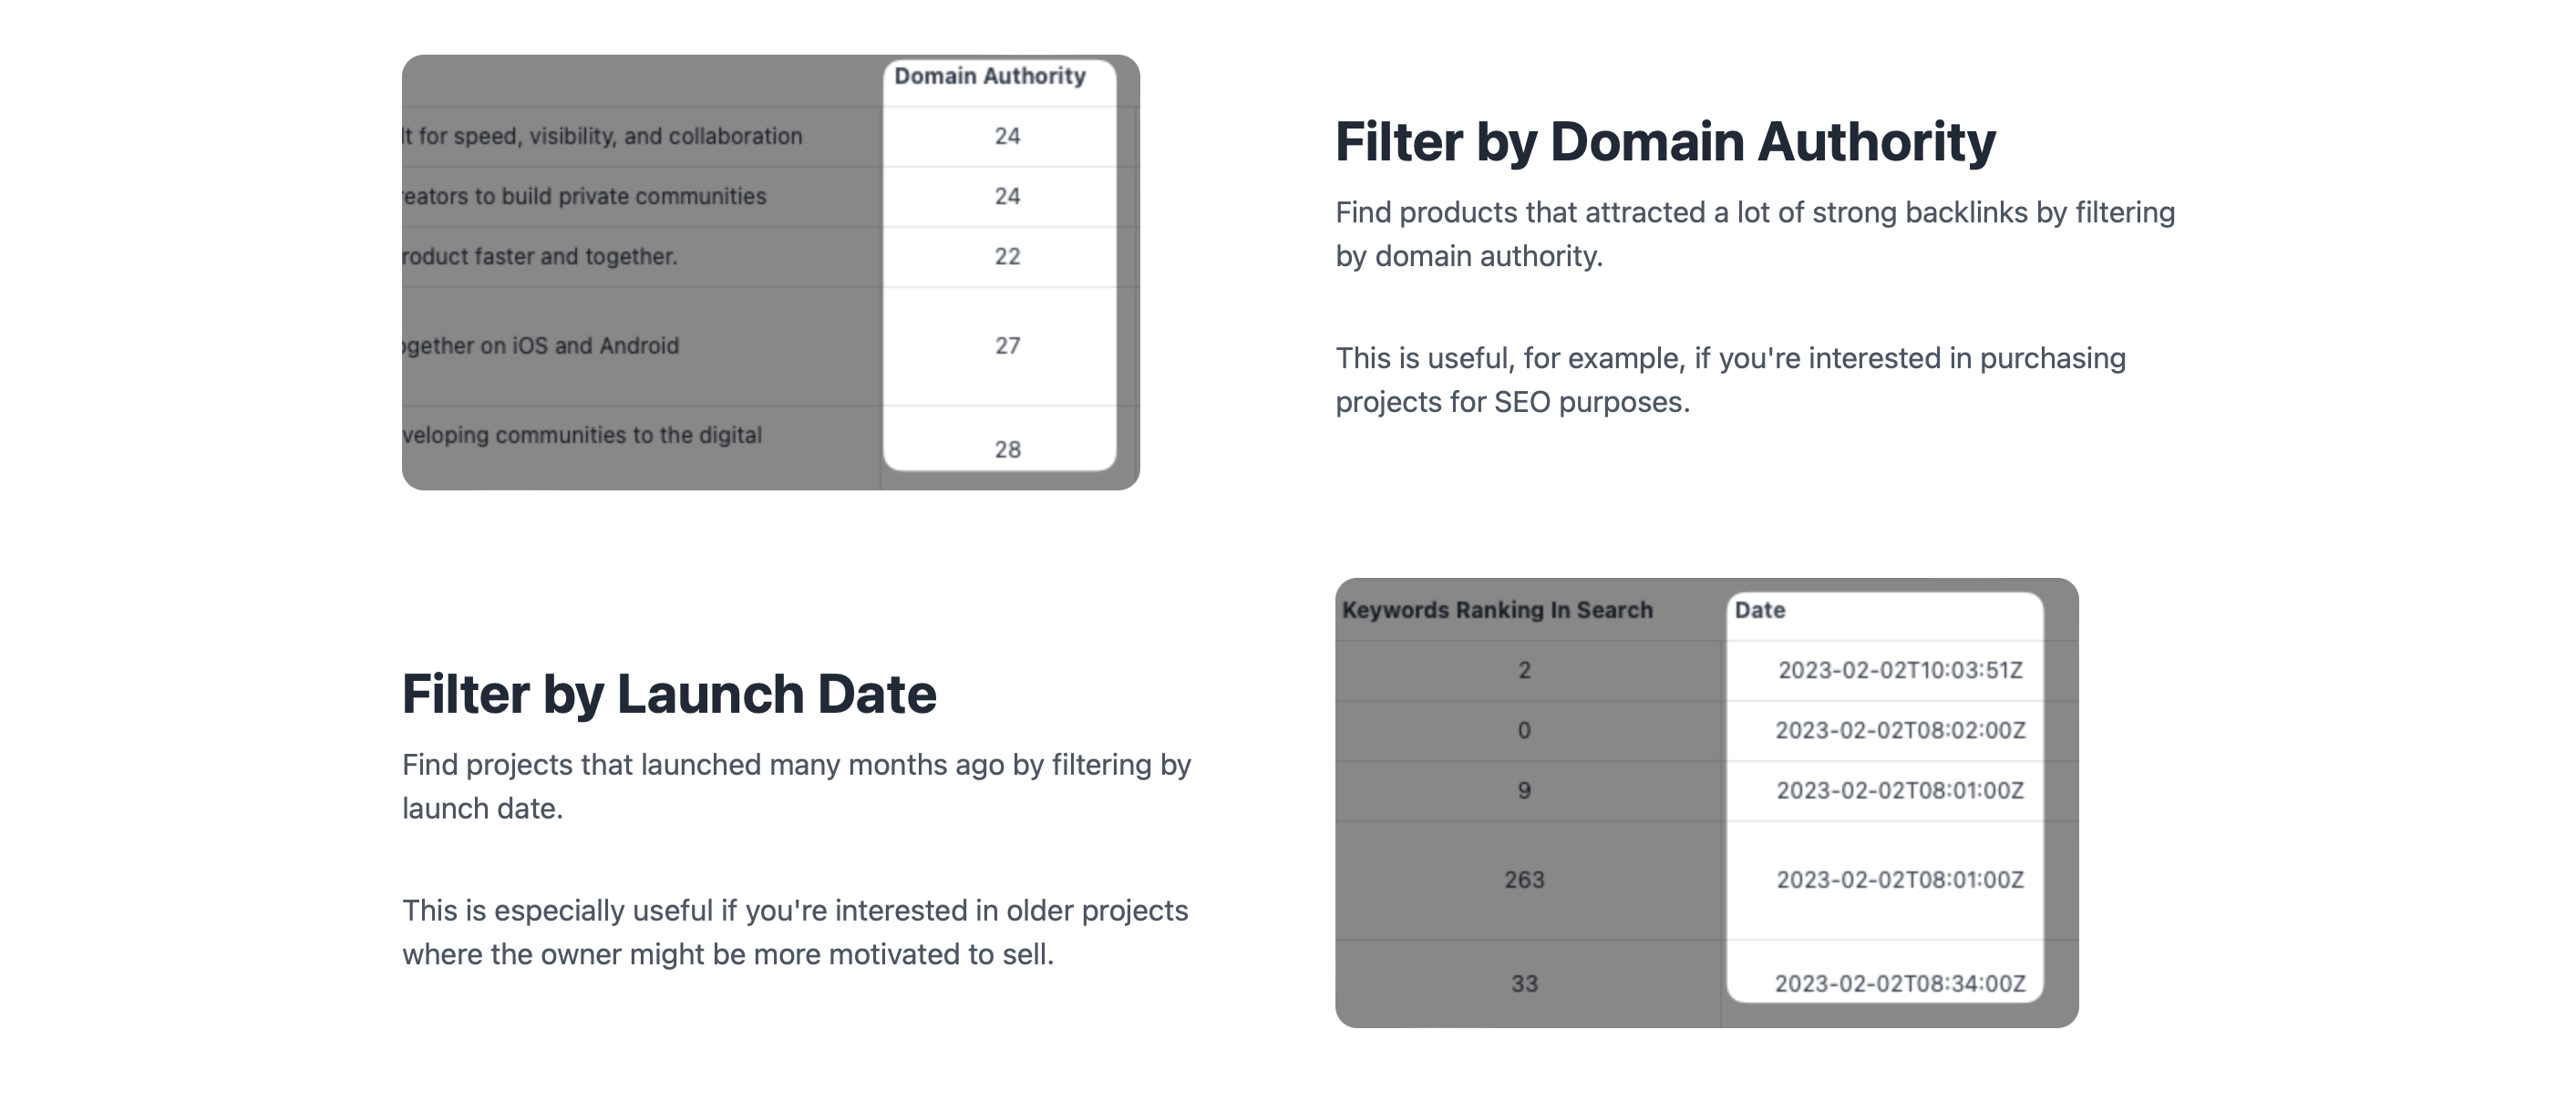Click date 2023-02-02T08:02:00Z cell
The height and width of the screenshot is (1112, 2576).
coord(1900,730)
